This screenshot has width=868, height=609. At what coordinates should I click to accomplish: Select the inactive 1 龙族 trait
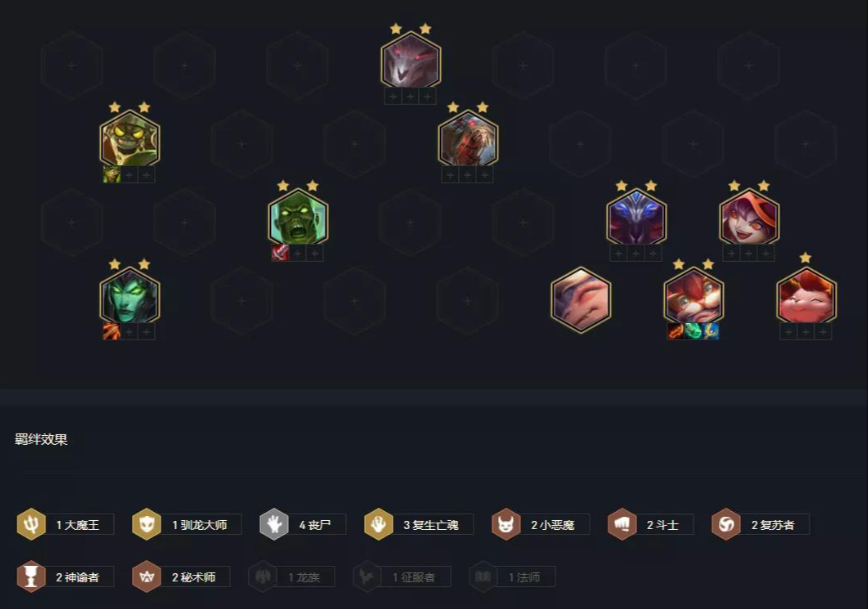coord(291,577)
